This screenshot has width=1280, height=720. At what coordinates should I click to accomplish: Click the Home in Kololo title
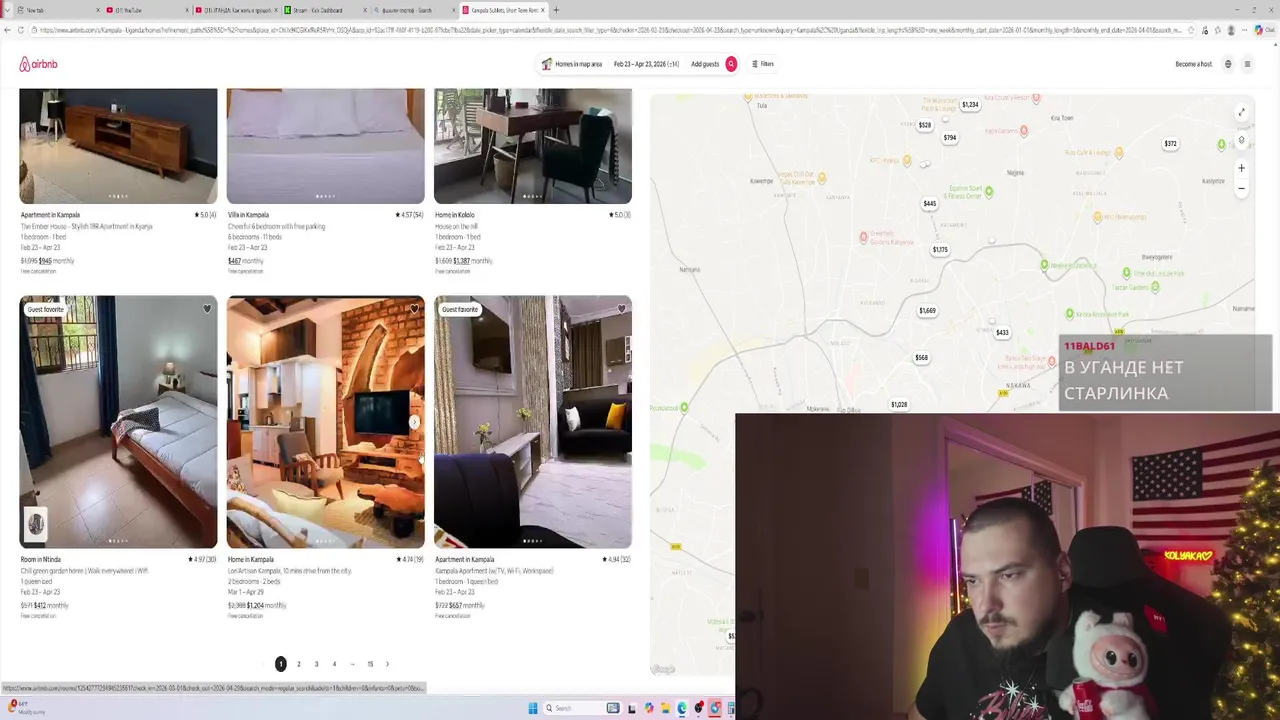click(455, 215)
